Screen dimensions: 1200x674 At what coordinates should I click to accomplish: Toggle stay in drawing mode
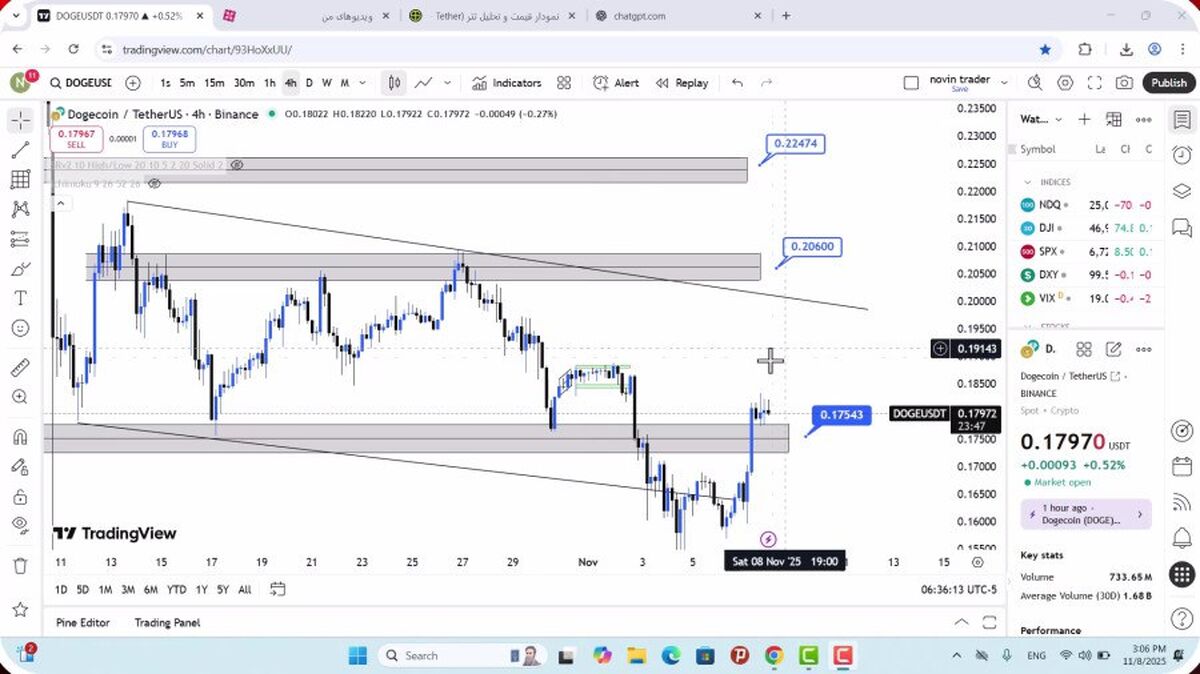[20, 466]
